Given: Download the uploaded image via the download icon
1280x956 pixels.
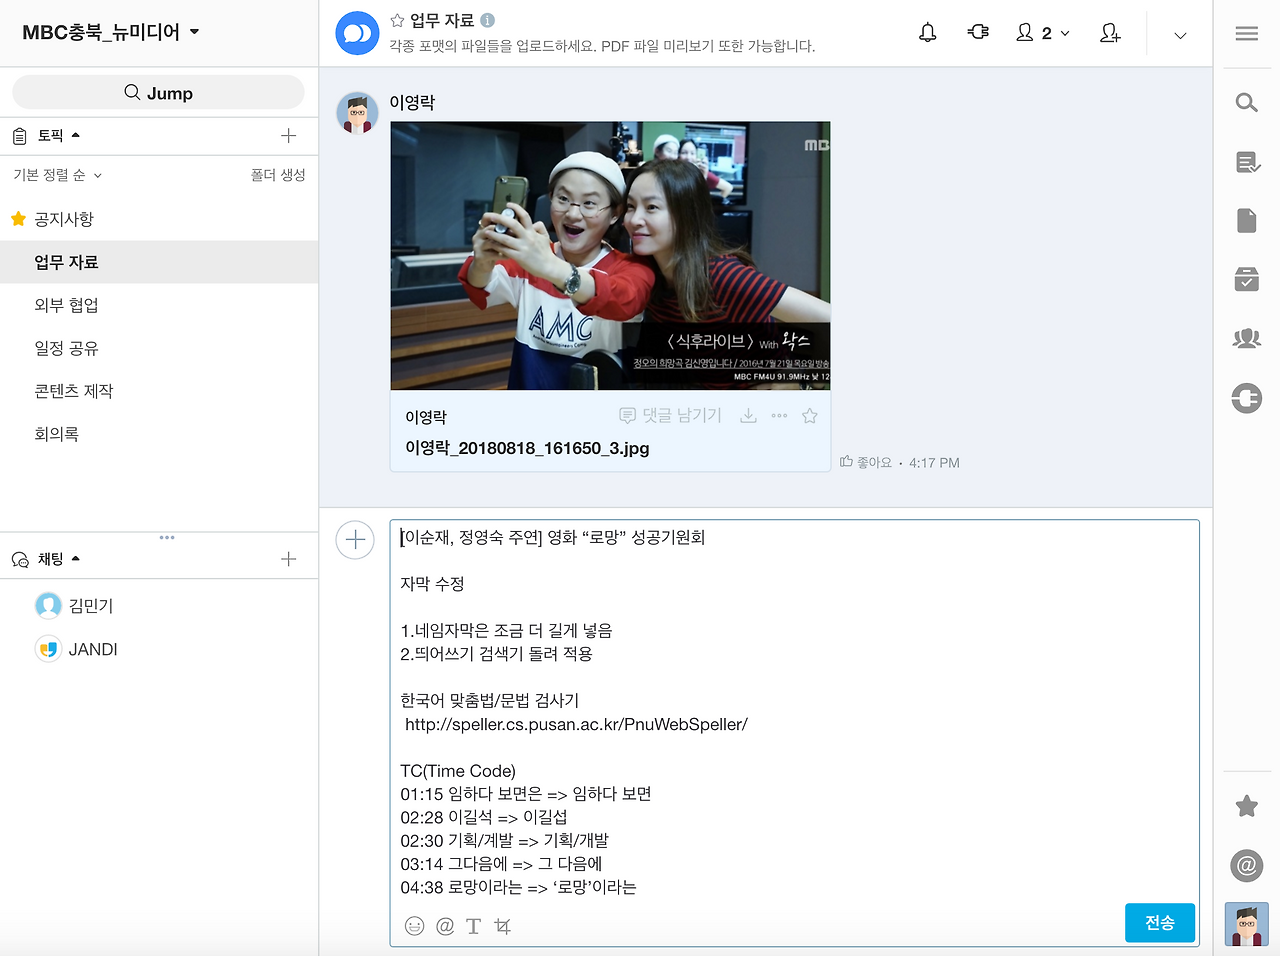Looking at the screenshot, I should [748, 415].
